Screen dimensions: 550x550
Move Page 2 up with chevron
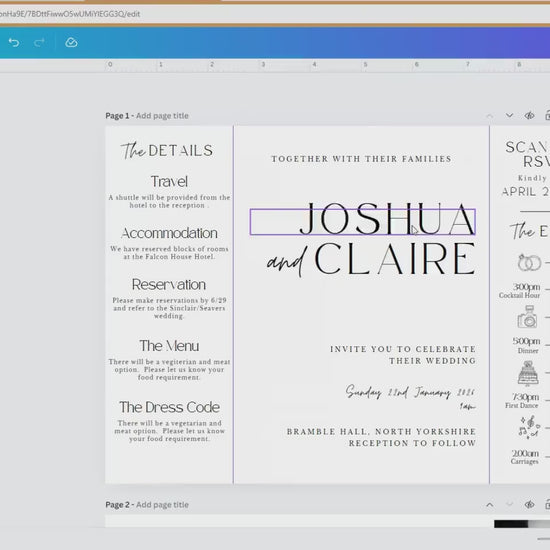pyautogui.click(x=490, y=505)
